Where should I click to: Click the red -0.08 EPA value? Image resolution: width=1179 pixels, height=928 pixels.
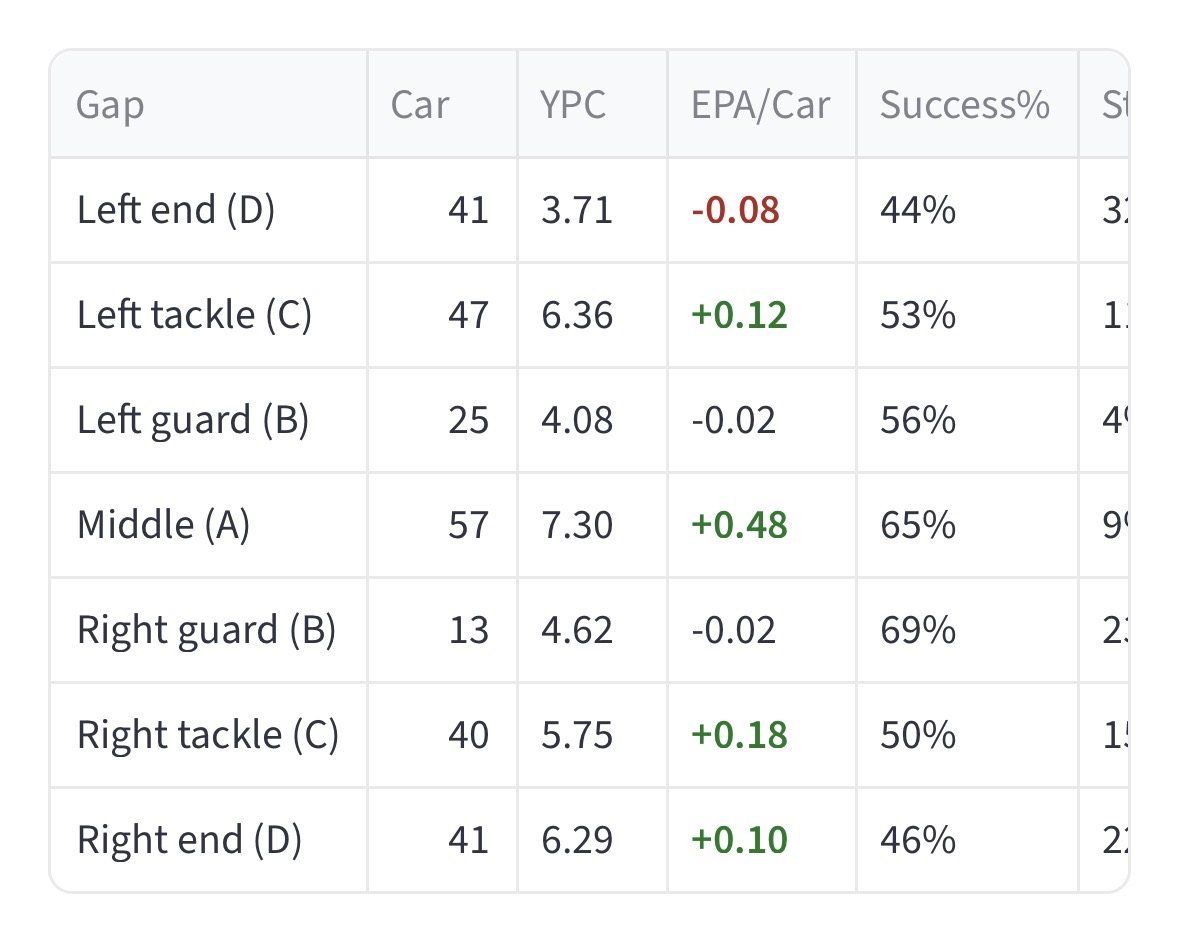pyautogui.click(x=735, y=210)
